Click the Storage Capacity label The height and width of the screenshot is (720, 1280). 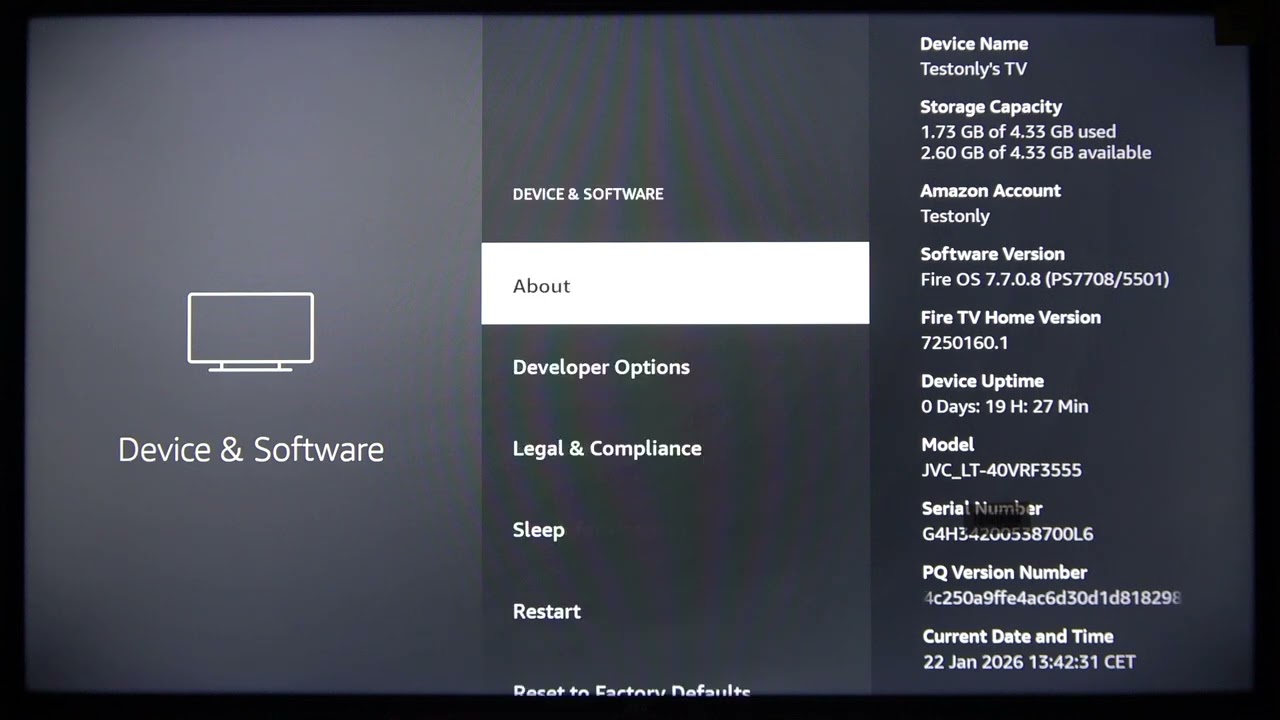point(991,107)
